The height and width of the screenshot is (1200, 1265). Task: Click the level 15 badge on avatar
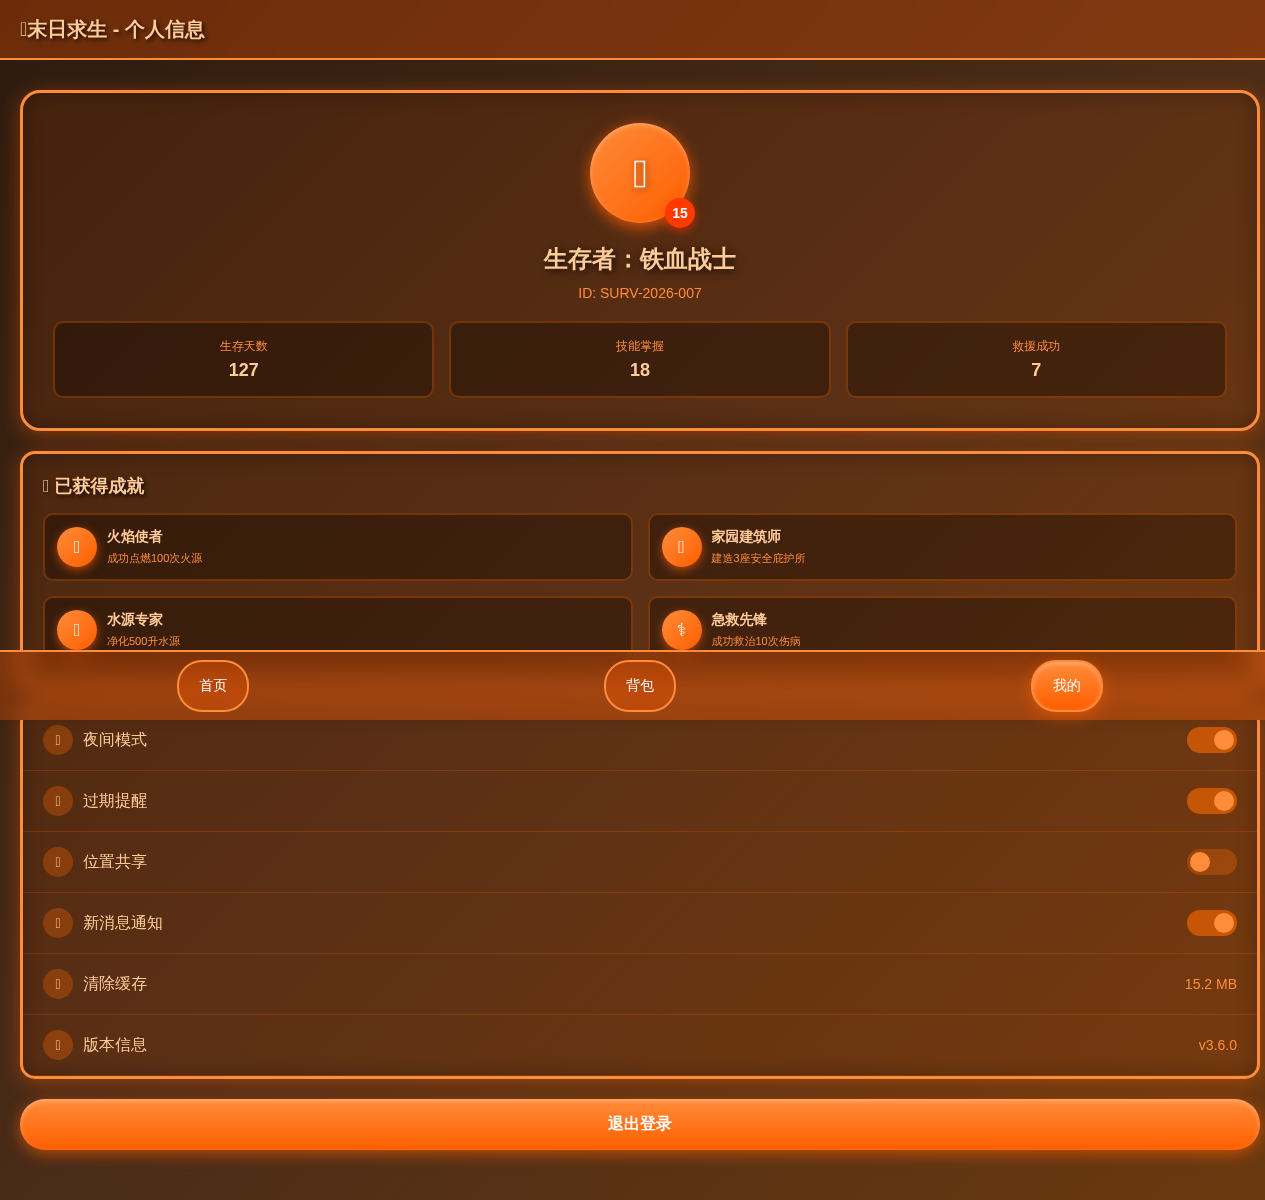coord(680,213)
